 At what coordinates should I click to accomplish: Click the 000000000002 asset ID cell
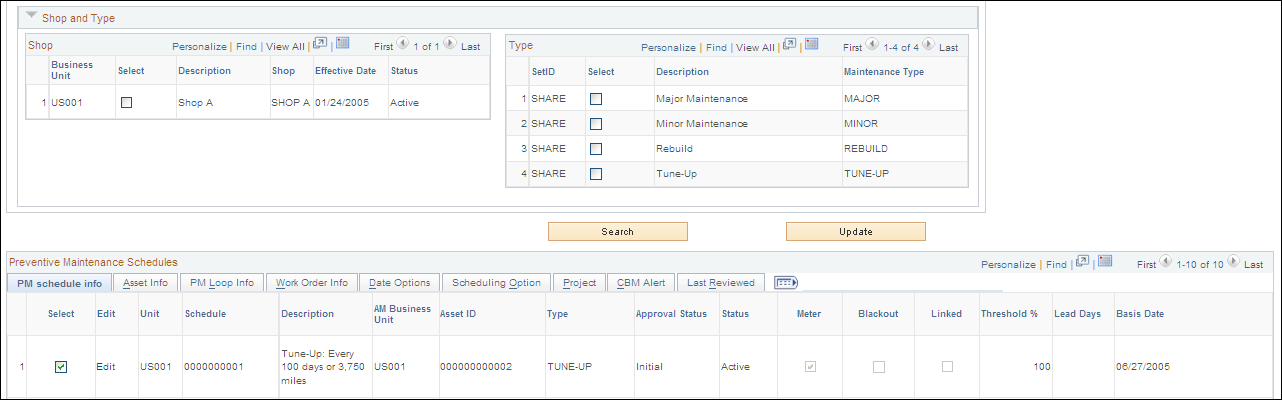pyautogui.click(x=476, y=367)
